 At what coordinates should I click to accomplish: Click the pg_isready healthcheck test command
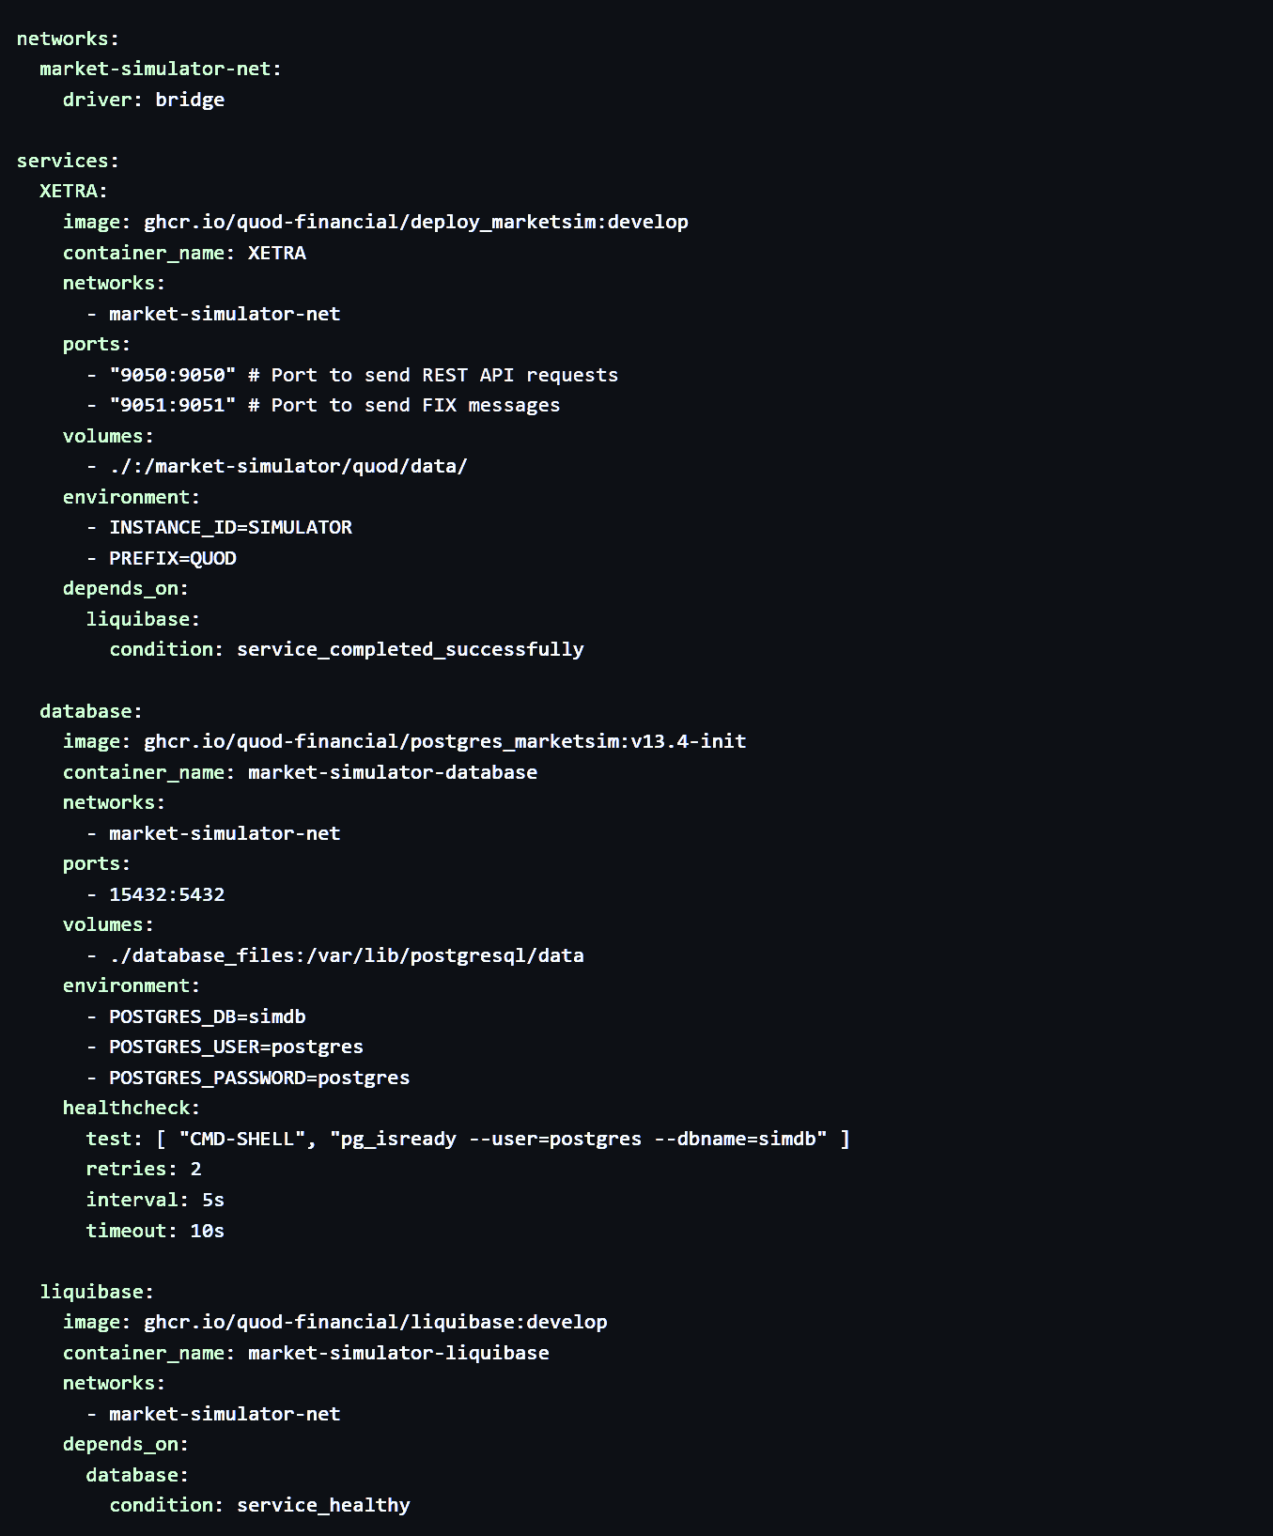584,1139
